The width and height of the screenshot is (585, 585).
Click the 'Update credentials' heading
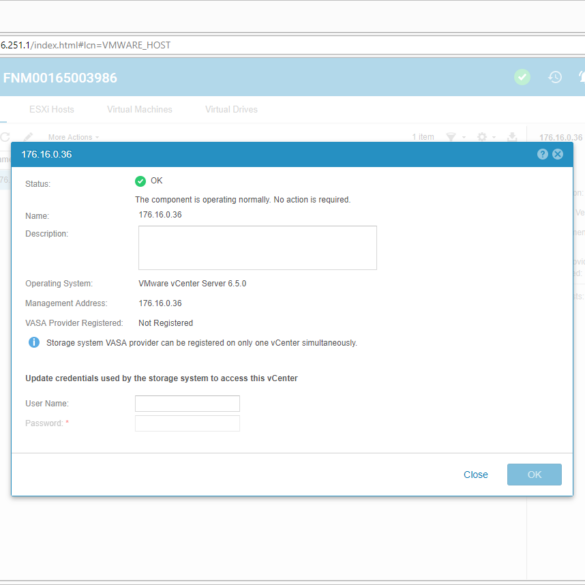(x=161, y=378)
